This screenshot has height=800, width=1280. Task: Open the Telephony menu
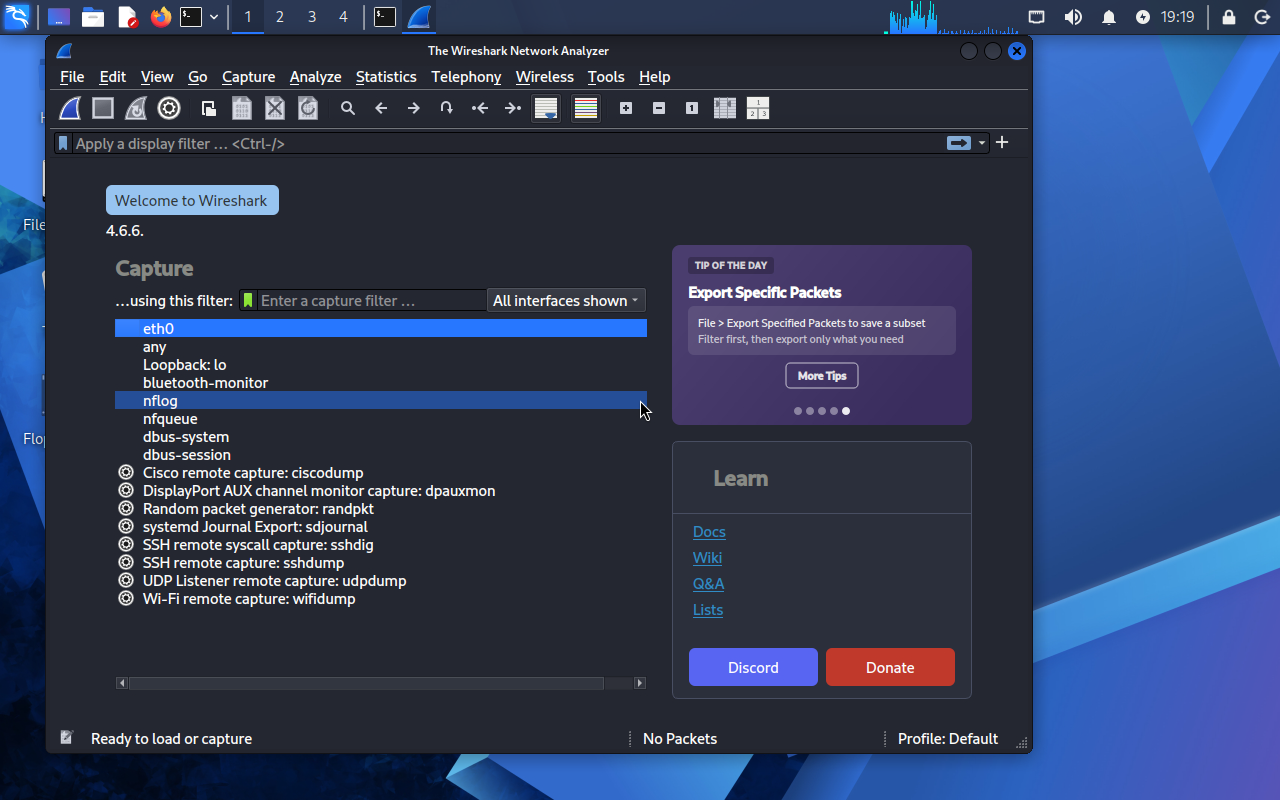point(466,77)
